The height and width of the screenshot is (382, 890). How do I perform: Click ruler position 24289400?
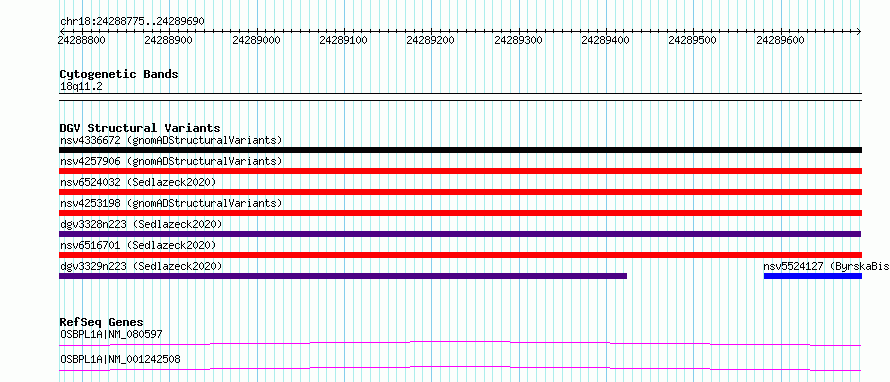pos(606,40)
